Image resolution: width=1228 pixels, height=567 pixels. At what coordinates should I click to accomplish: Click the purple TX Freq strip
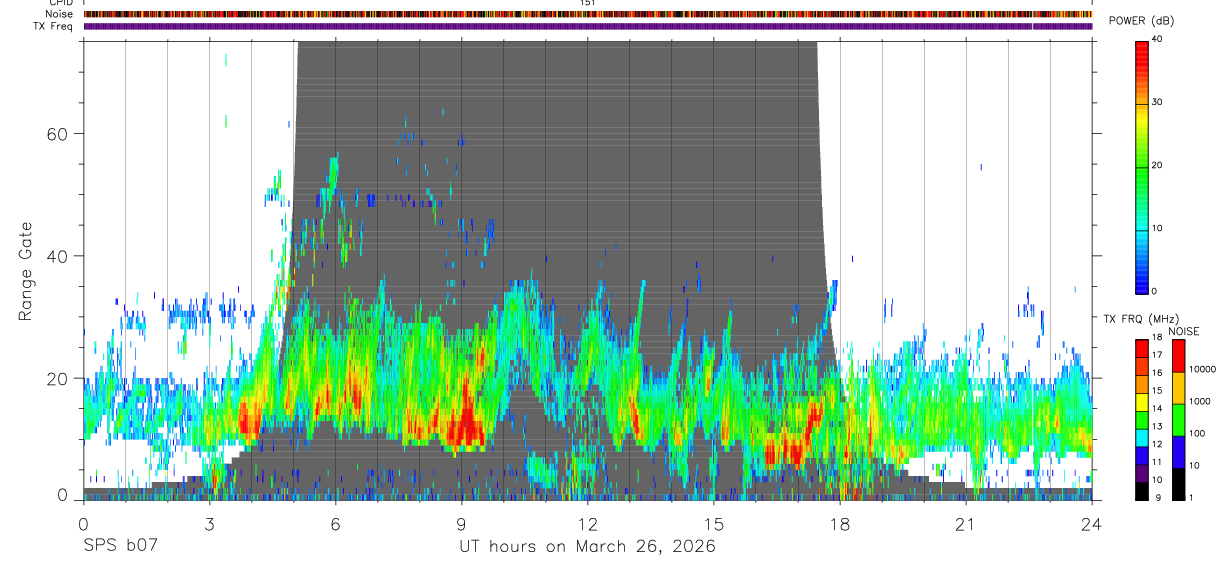click(588, 26)
